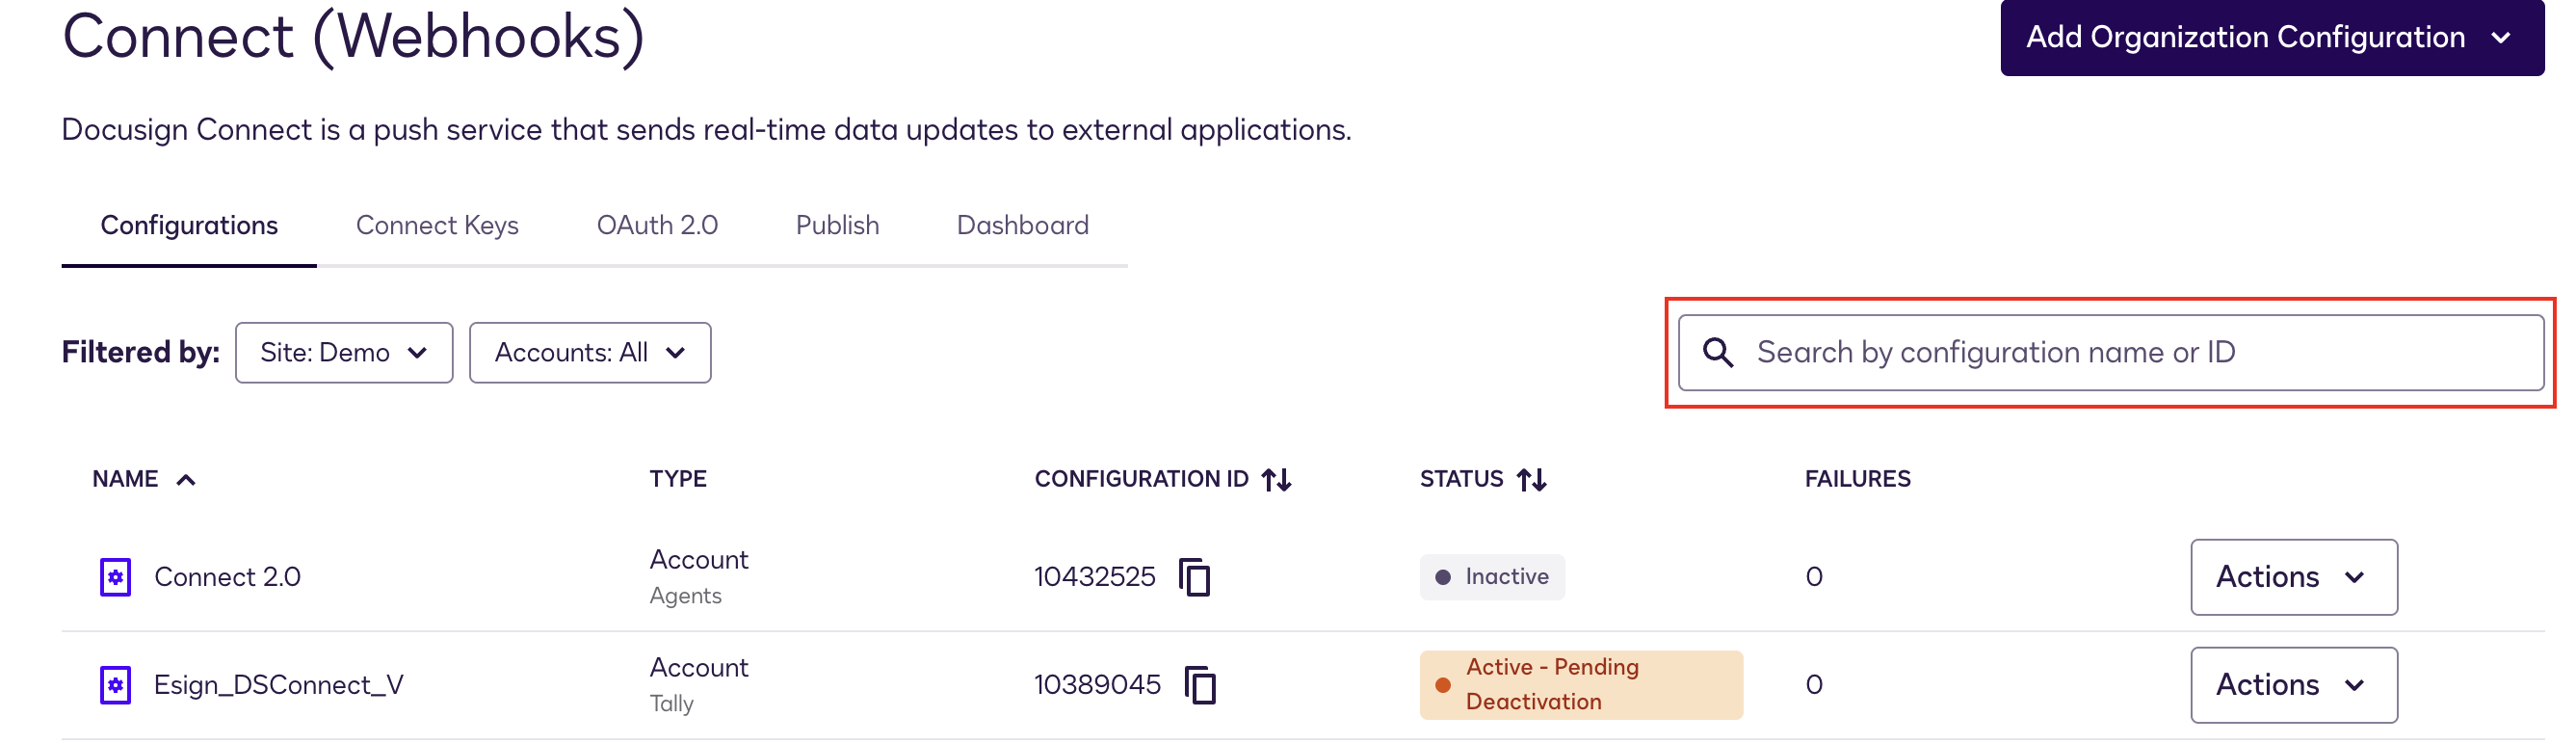Copy configuration ID 10389045
The height and width of the screenshot is (744, 2576).
coord(1199,685)
